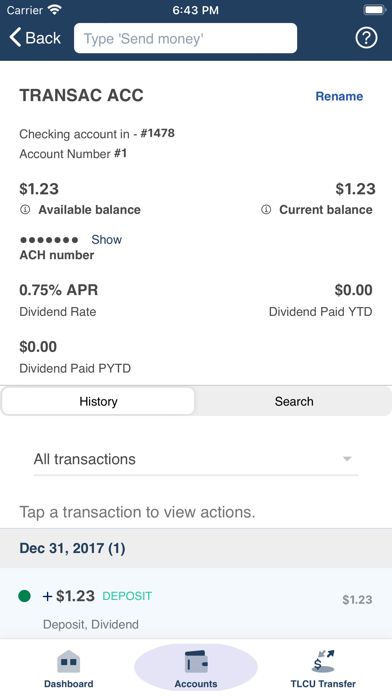Click the Type 'Send money' field

(186, 38)
